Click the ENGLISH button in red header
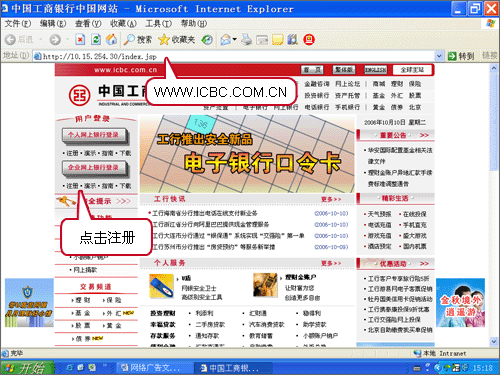Screen dimensions: 500x375 pos(375,70)
